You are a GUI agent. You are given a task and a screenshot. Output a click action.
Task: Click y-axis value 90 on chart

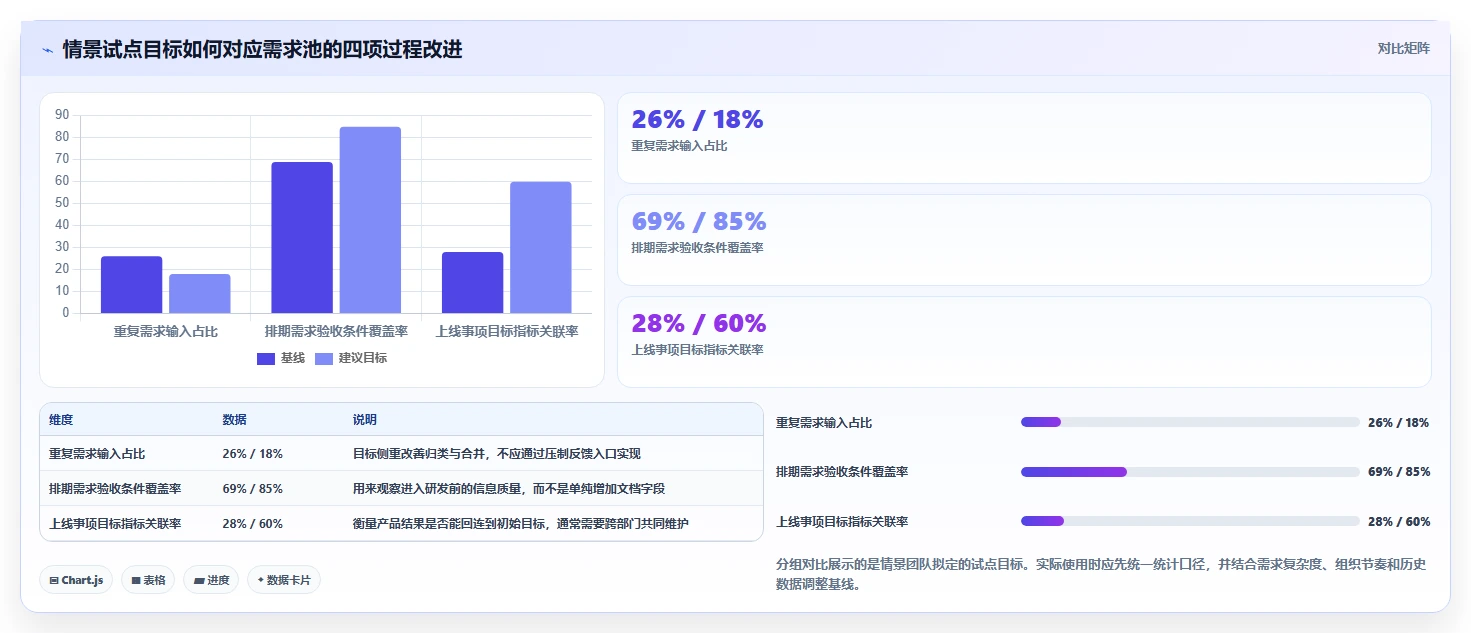click(62, 115)
